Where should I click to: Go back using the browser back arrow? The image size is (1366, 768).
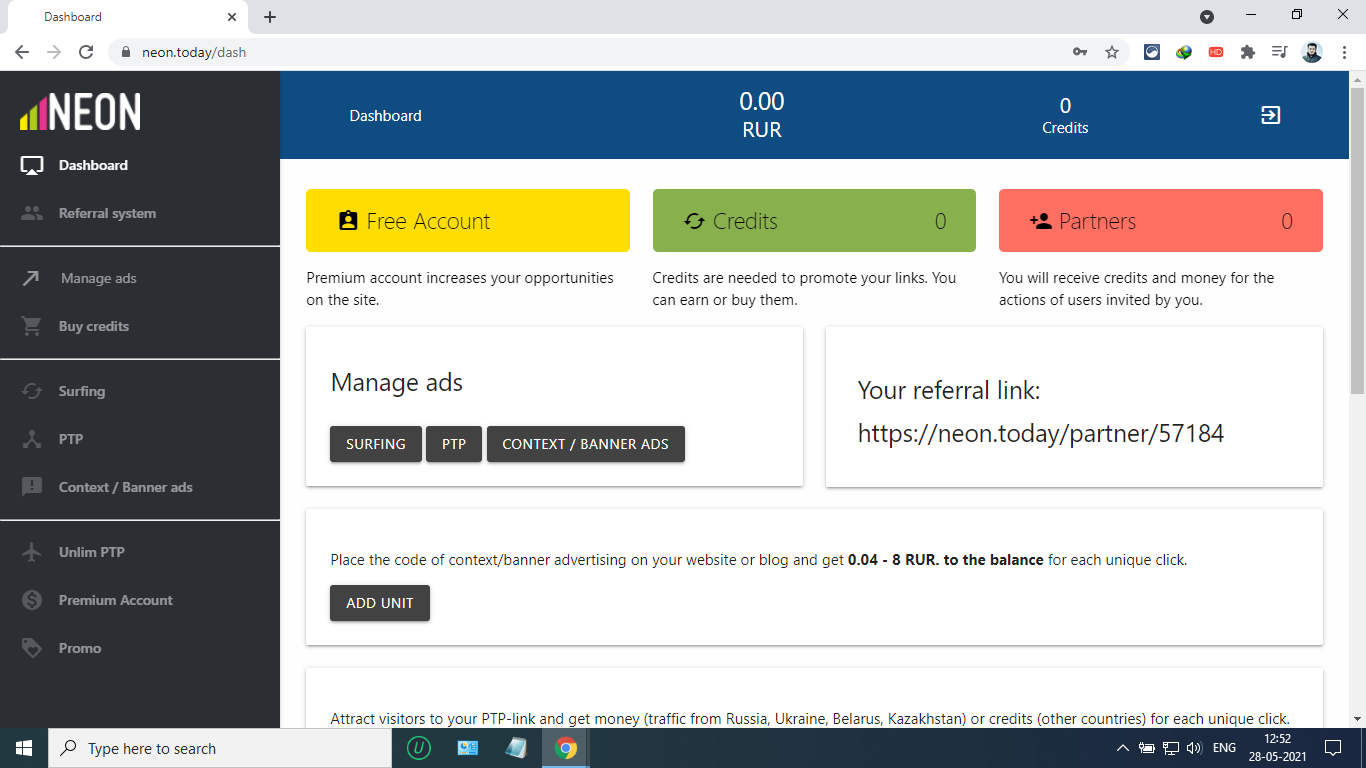(x=22, y=52)
